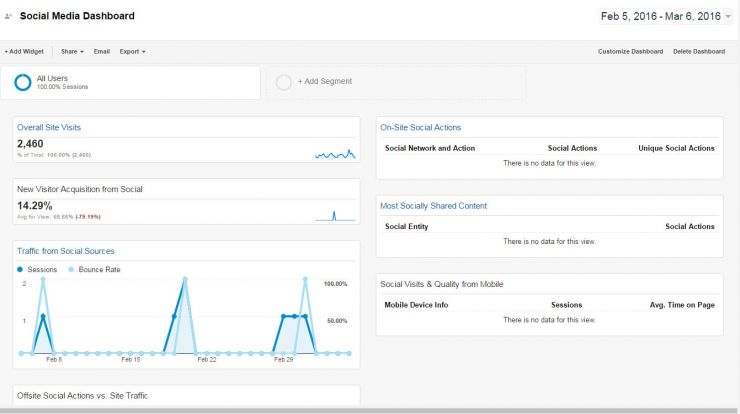
Task: Click the horizontal scrollbar at the bottom
Action: [x=370, y=411]
